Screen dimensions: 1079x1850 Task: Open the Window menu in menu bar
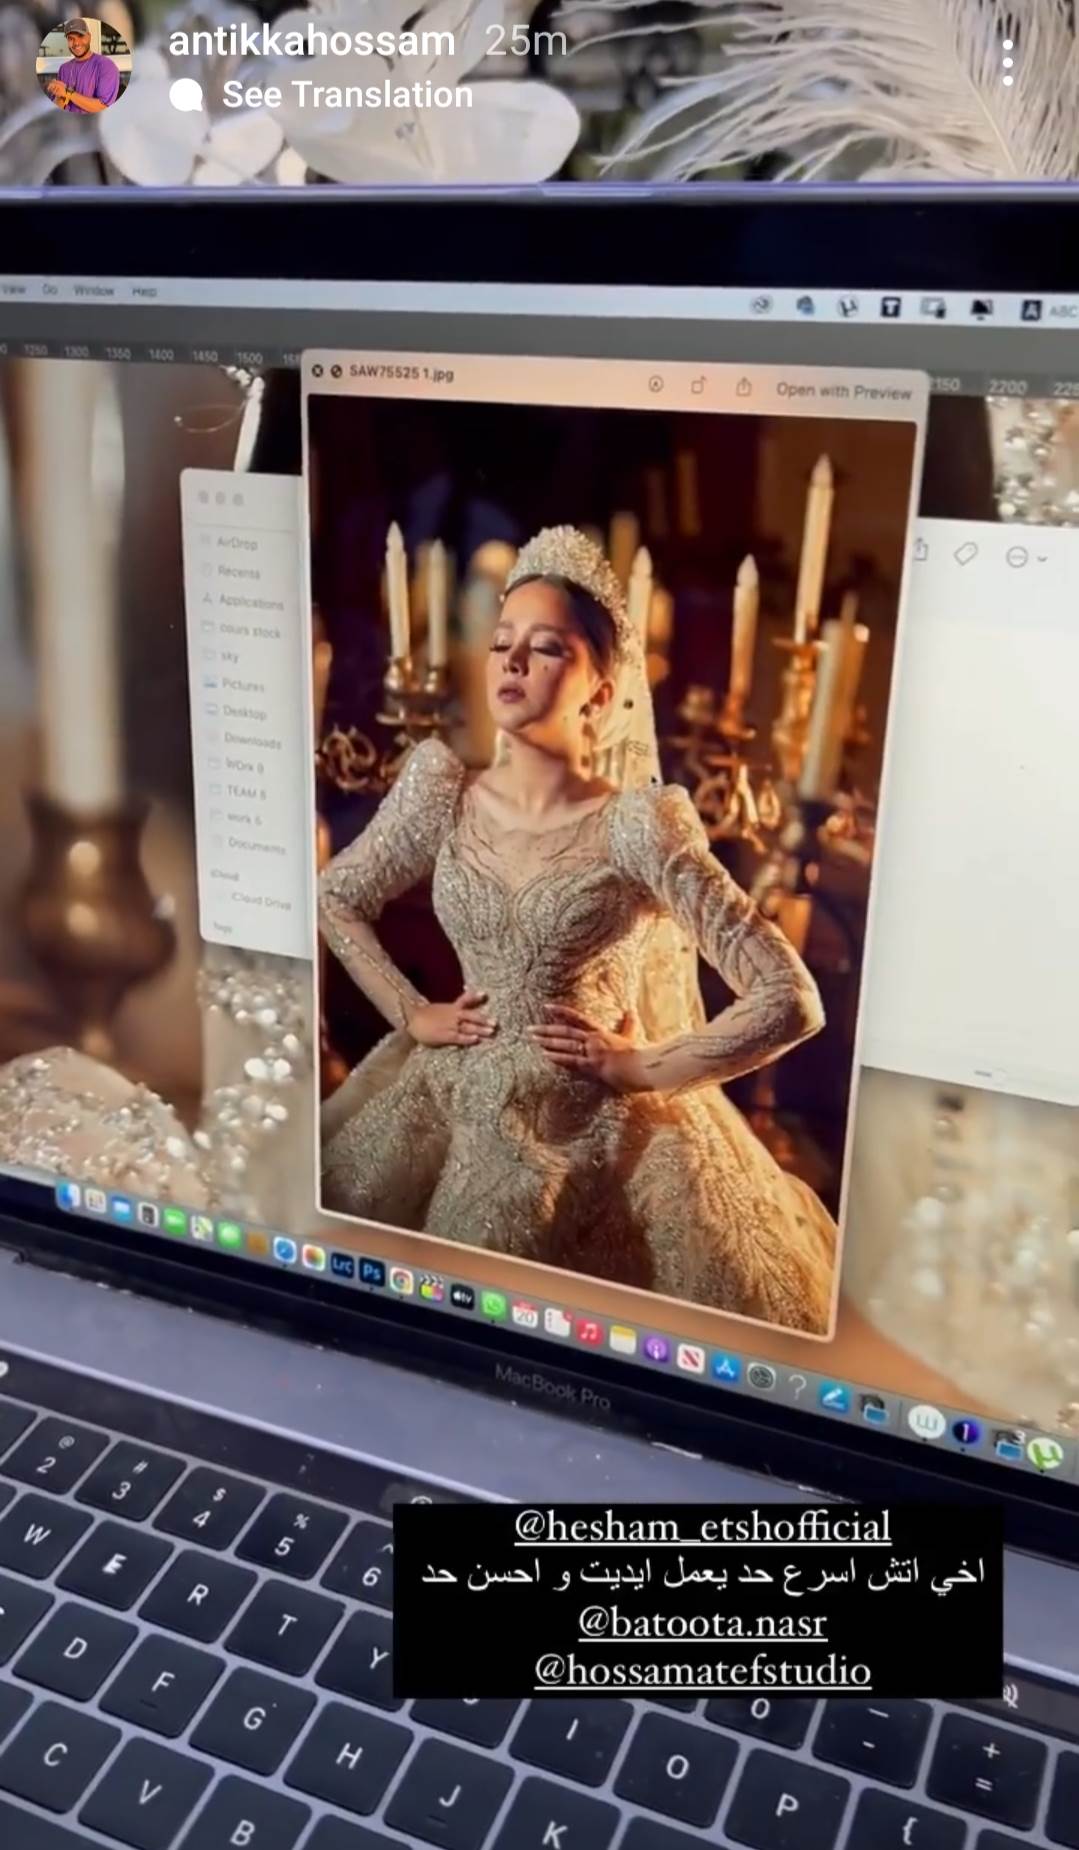pyautogui.click(x=93, y=290)
